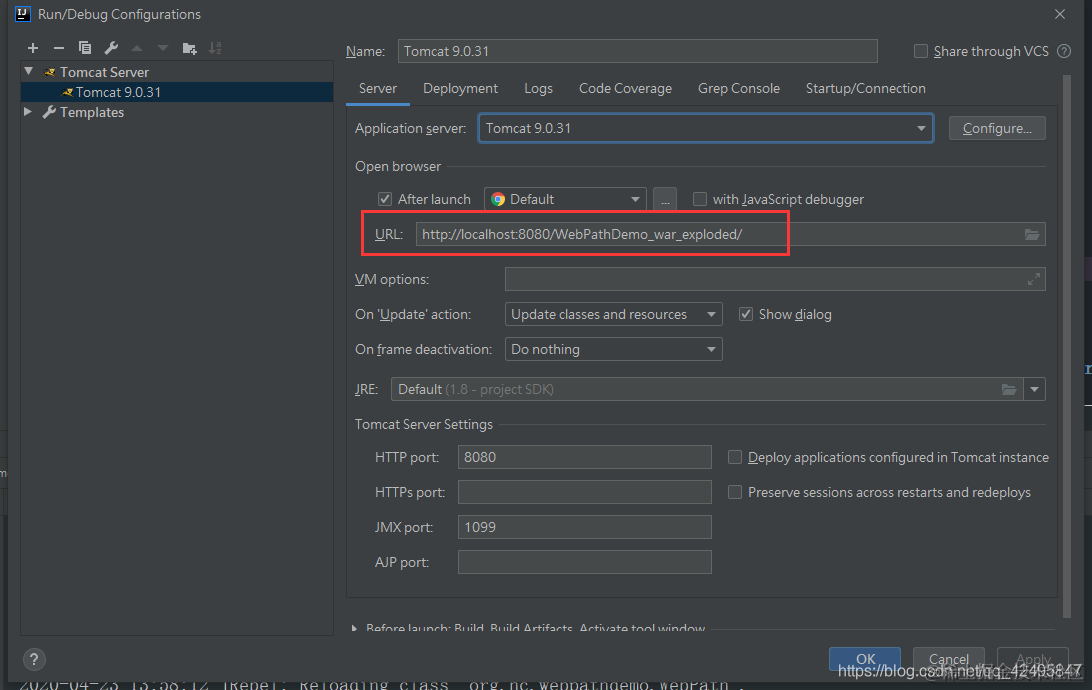Switch to the Grep Console tab
1092x690 pixels.
click(739, 88)
